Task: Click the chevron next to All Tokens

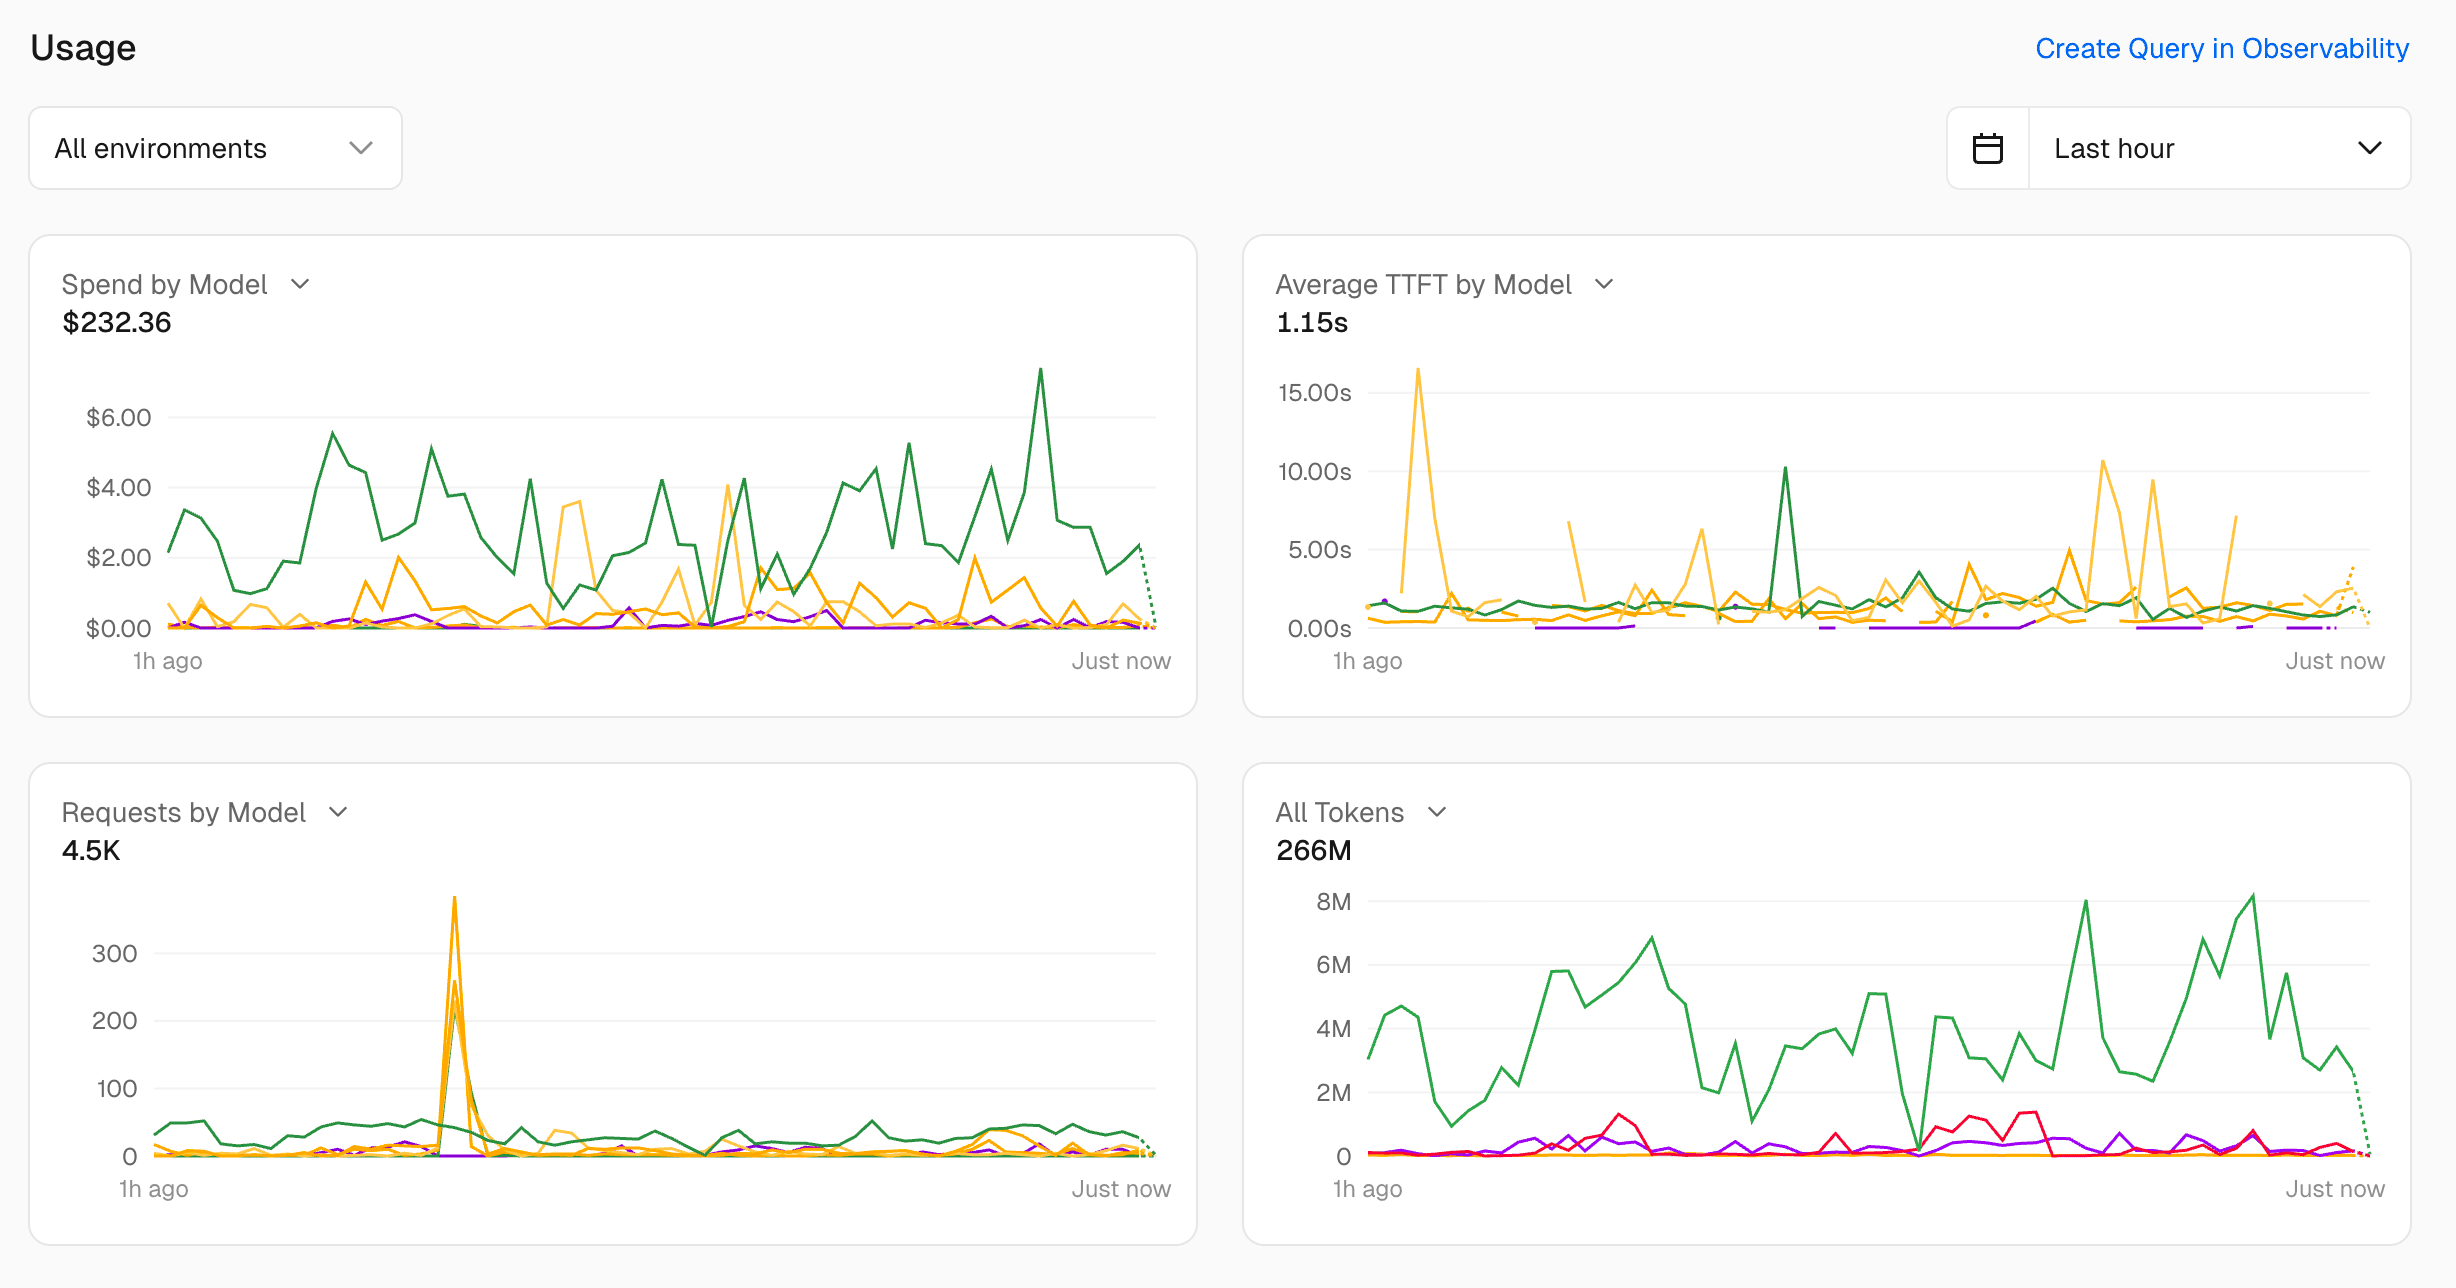Action: pos(1437,812)
